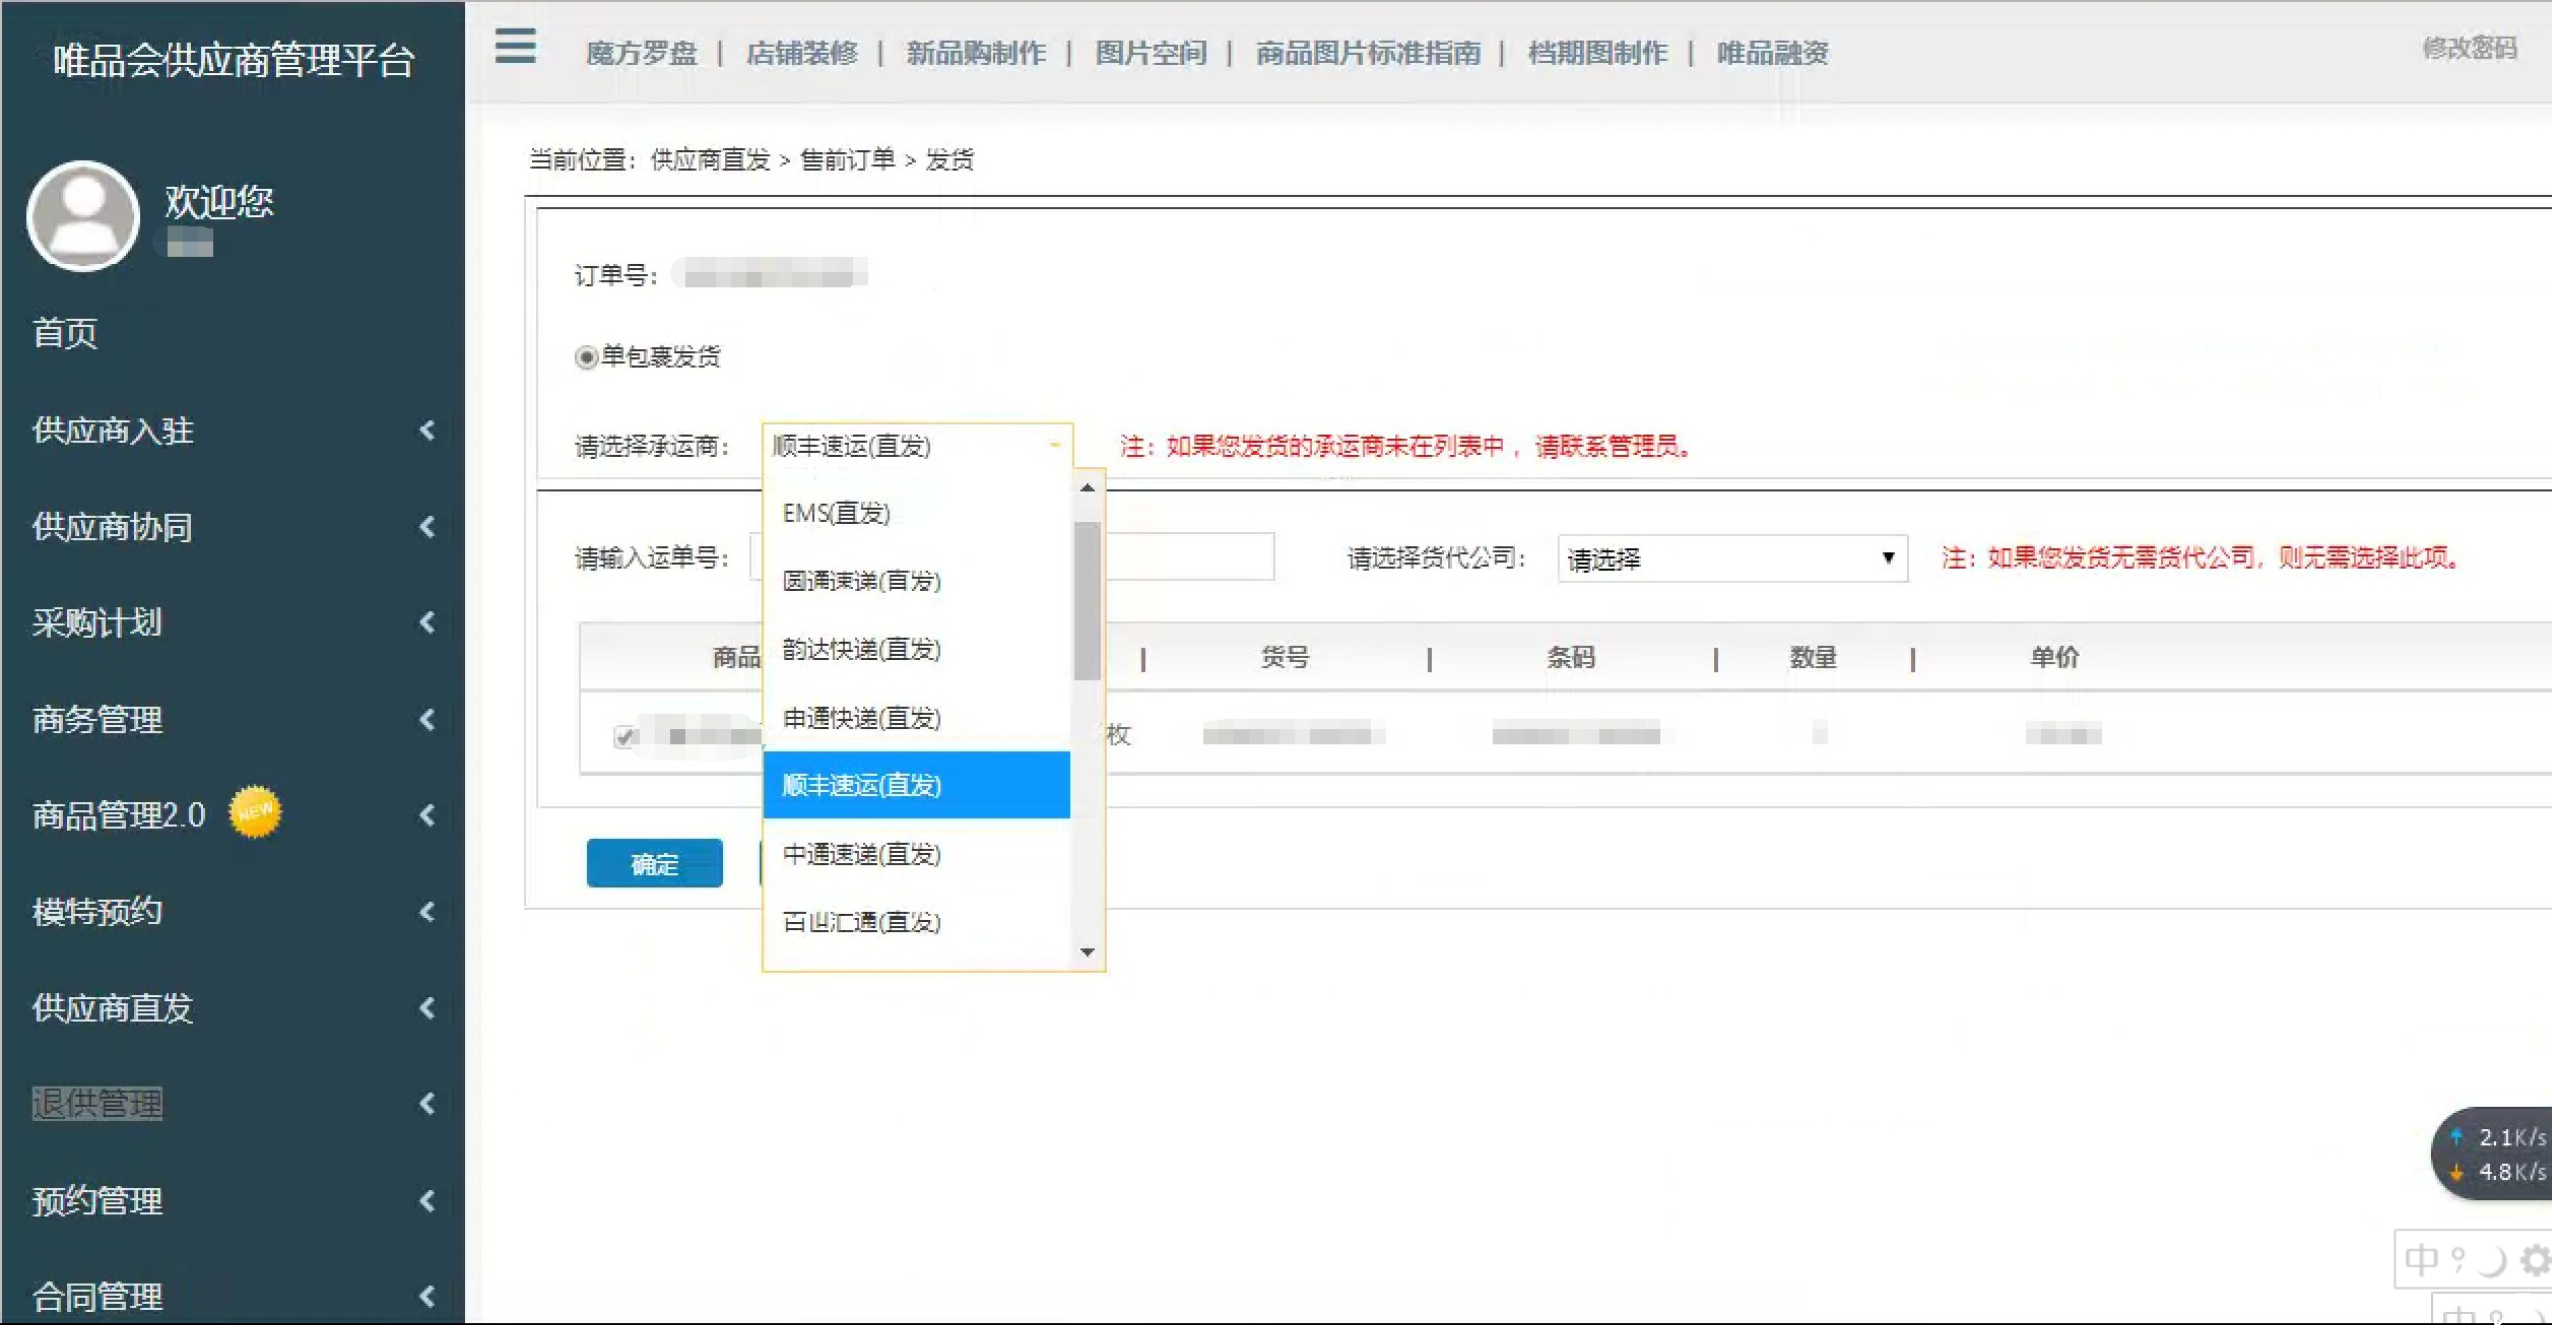Expand 供应商协同 sidebar section
The image size is (2552, 1325).
pyautogui.click(x=232, y=527)
